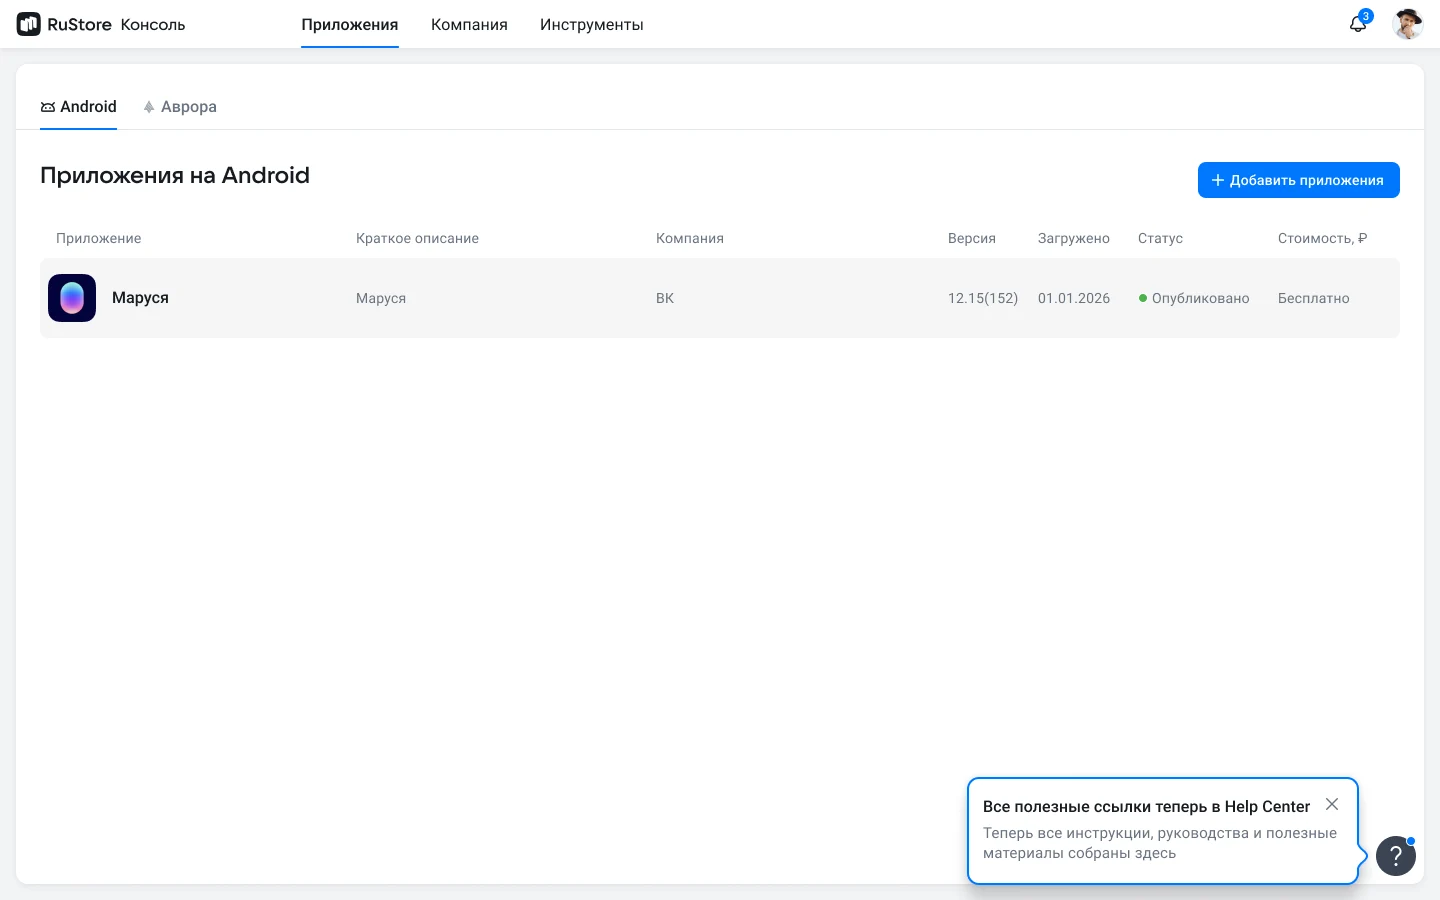Open the notifications bell

(x=1358, y=24)
